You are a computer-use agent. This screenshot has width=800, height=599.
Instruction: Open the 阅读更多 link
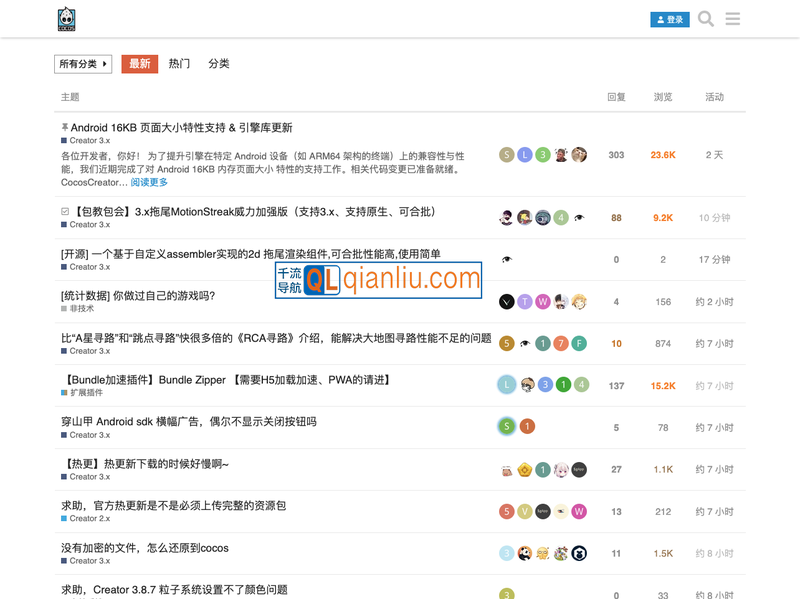147,181
